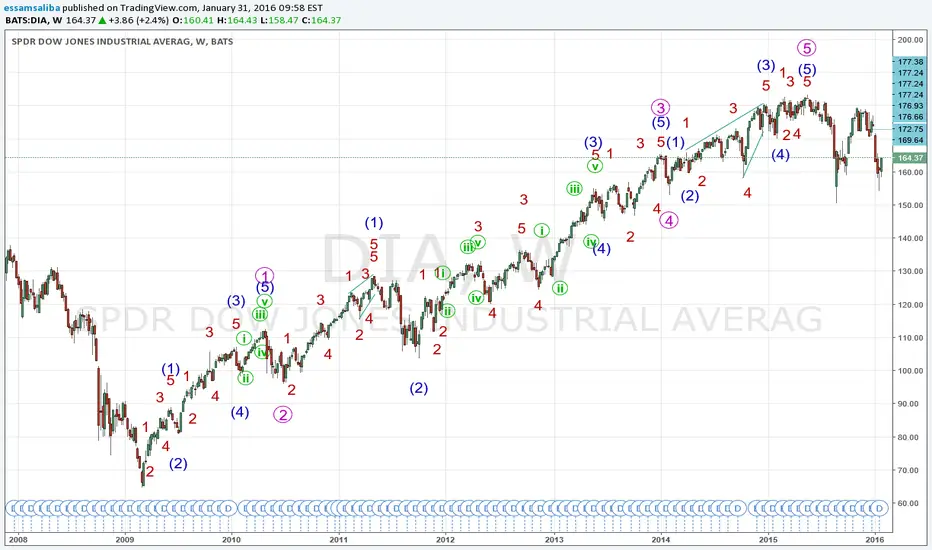The image size is (932, 550).
Task: Click the +3.86 (+2.4%) change value
Action: tap(138, 20)
